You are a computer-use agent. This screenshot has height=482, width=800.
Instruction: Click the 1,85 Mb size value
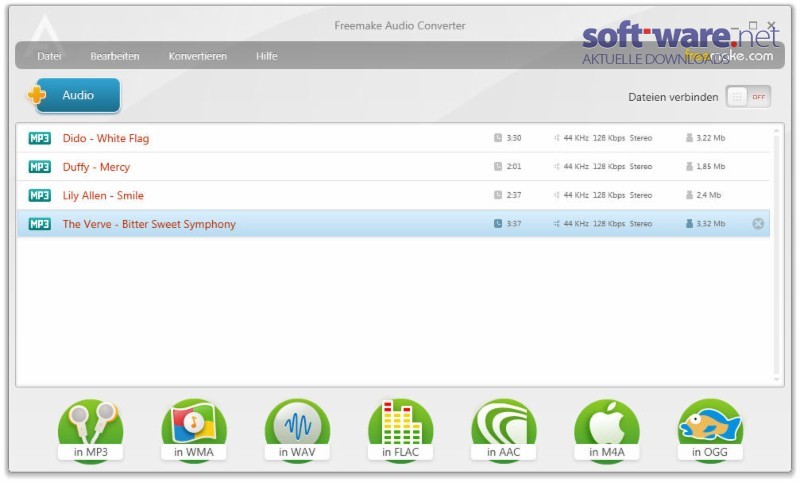pos(711,166)
